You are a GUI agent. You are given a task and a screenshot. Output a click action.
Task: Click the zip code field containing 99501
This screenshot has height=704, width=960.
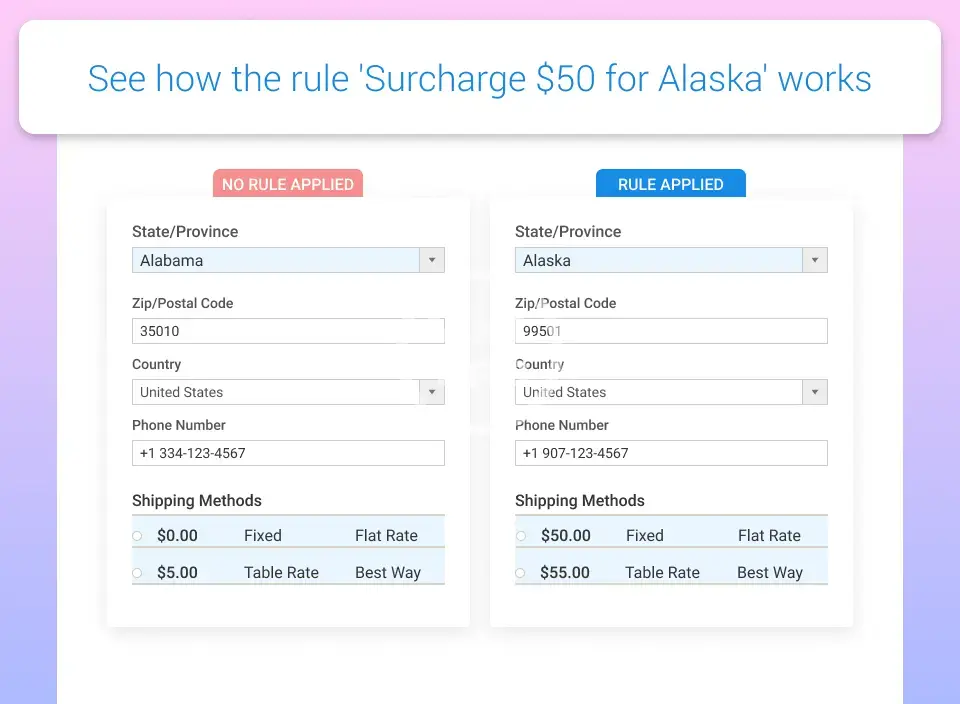point(671,331)
